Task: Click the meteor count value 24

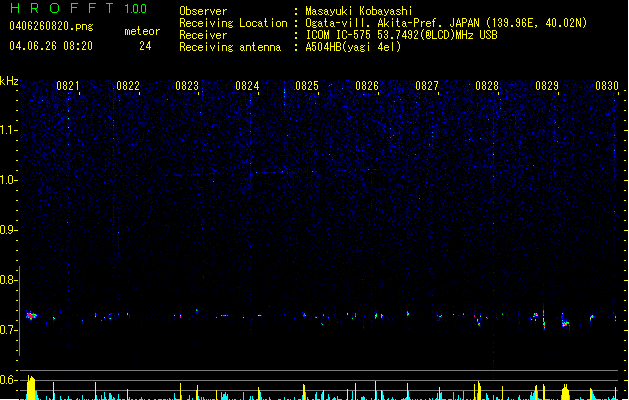Action: coord(145,46)
